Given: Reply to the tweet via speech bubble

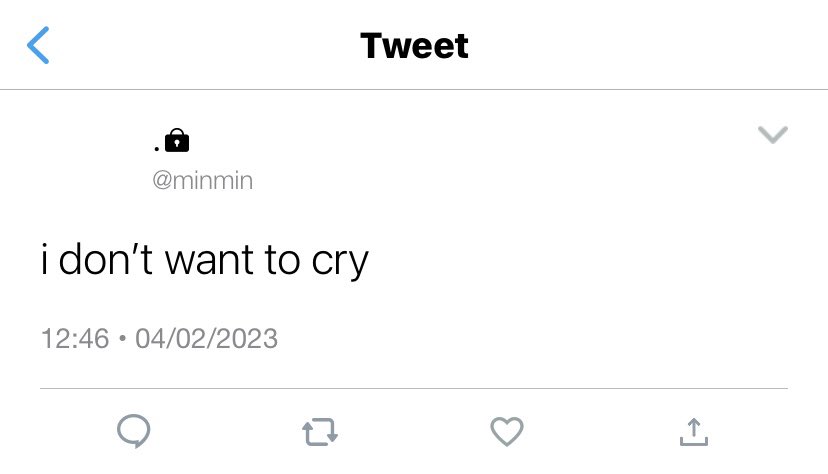Looking at the screenshot, I should coord(134,431).
